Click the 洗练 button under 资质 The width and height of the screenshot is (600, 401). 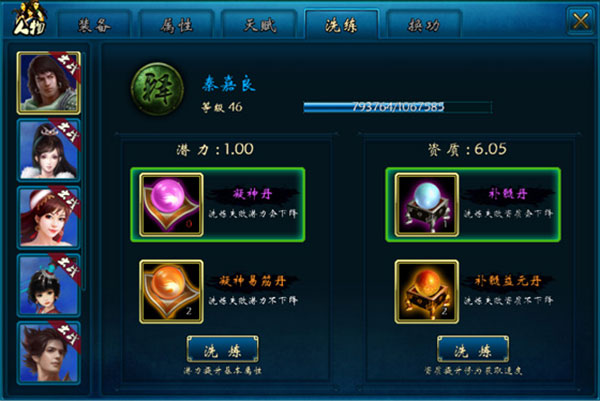click(x=473, y=349)
